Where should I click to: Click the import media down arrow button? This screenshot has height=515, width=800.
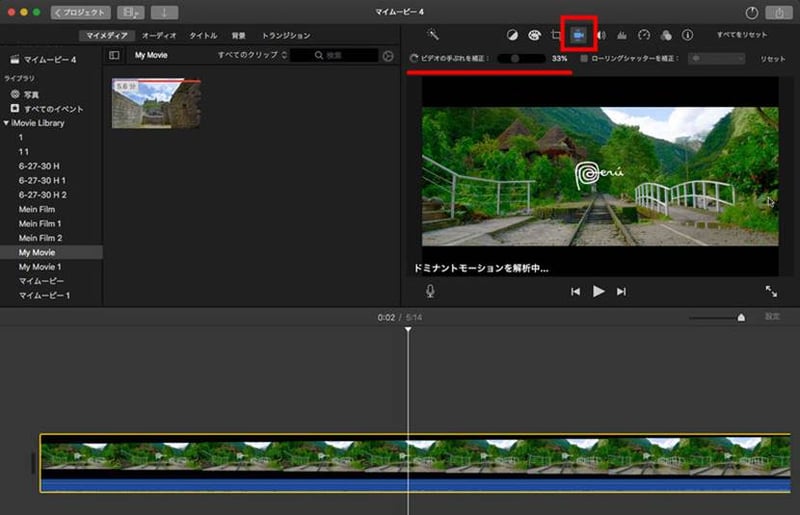(164, 12)
